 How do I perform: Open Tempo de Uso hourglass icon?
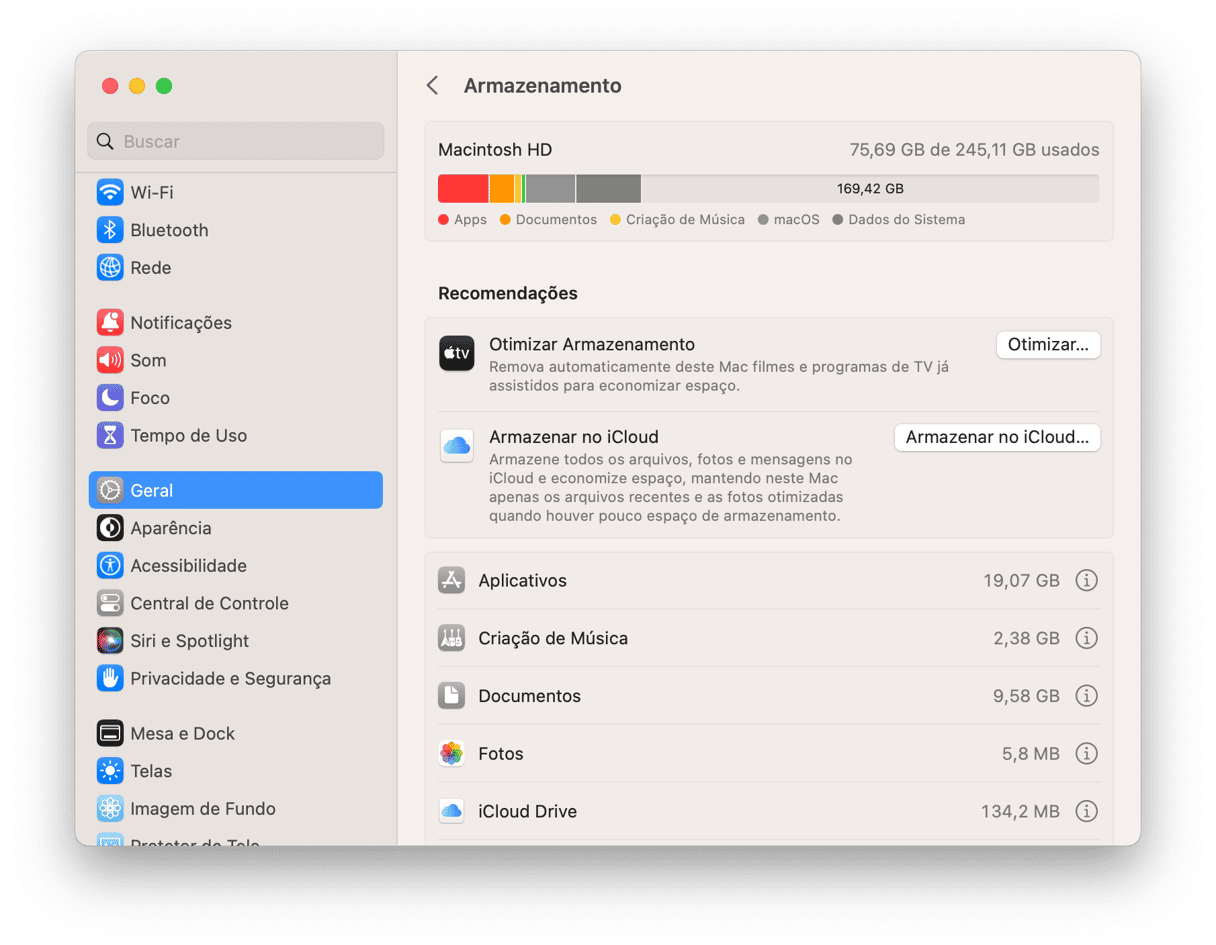point(110,436)
